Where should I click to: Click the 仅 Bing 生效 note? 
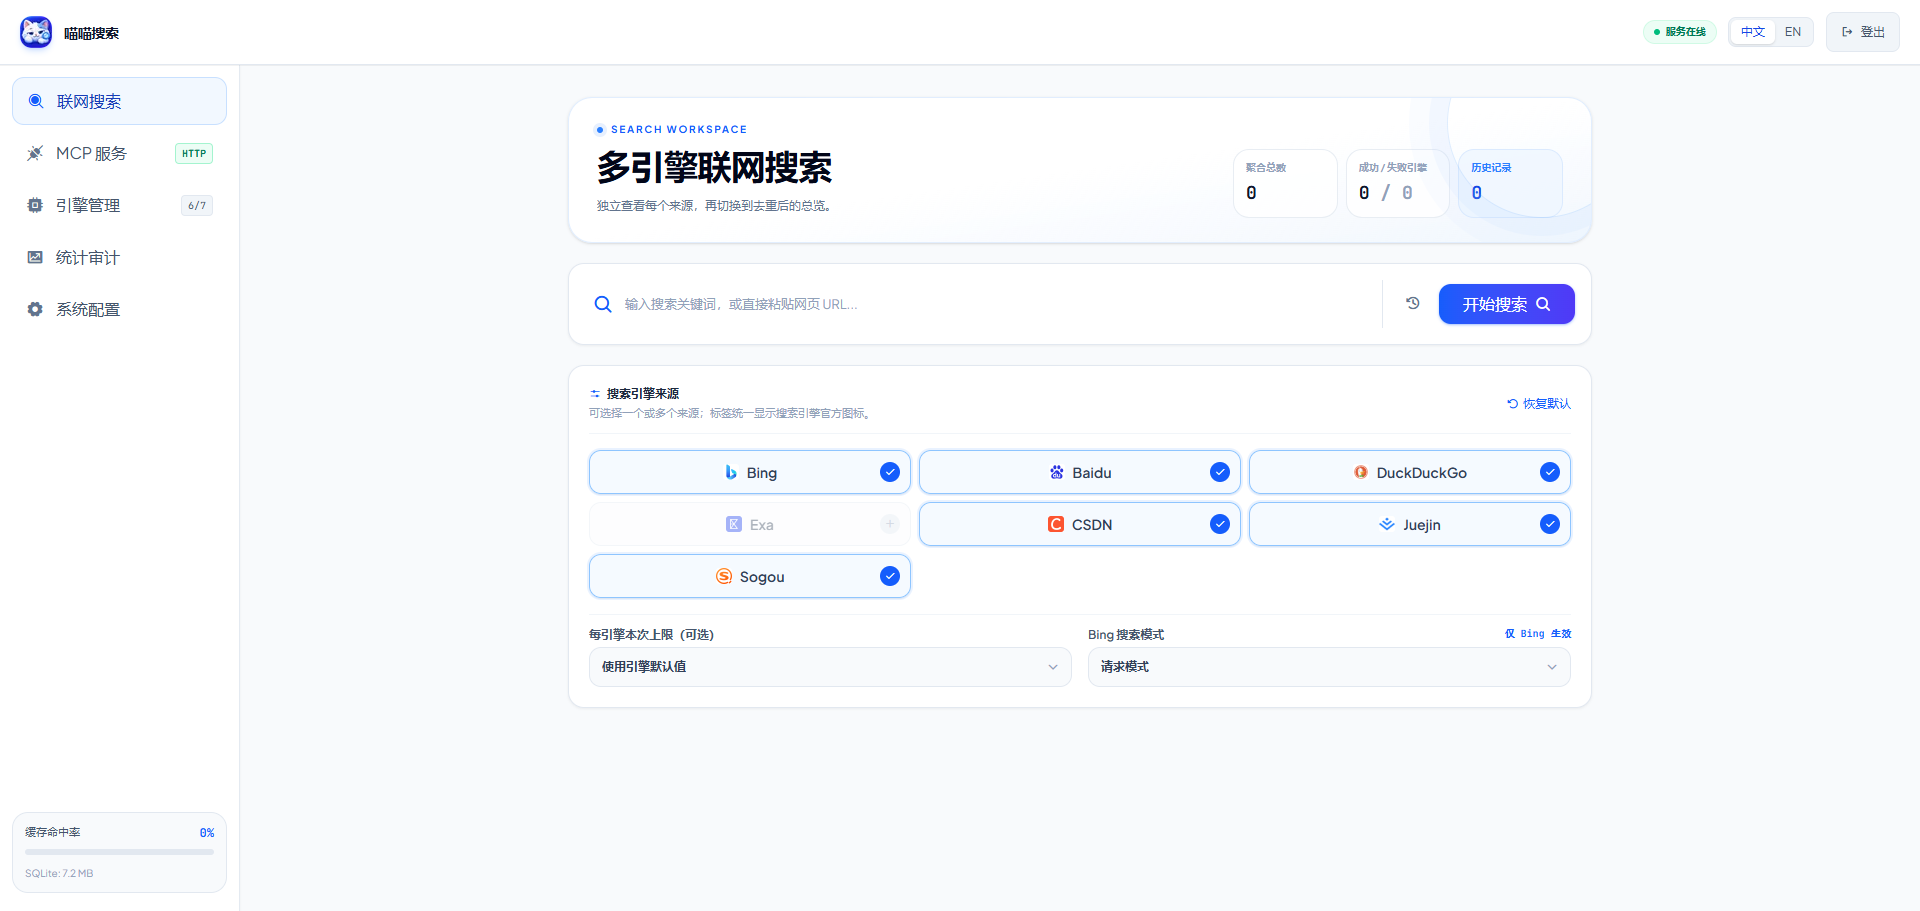point(1538,634)
